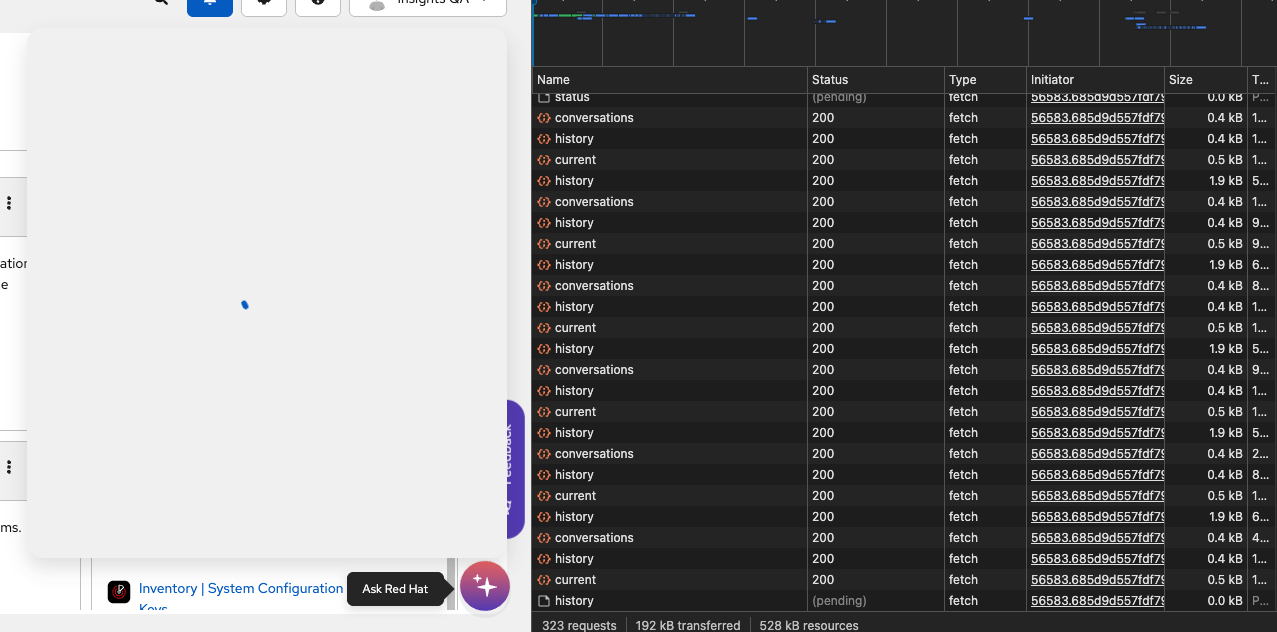Sort requests by the Initiator column header
Viewport: 1277px width, 632px height.
click(x=1096, y=80)
